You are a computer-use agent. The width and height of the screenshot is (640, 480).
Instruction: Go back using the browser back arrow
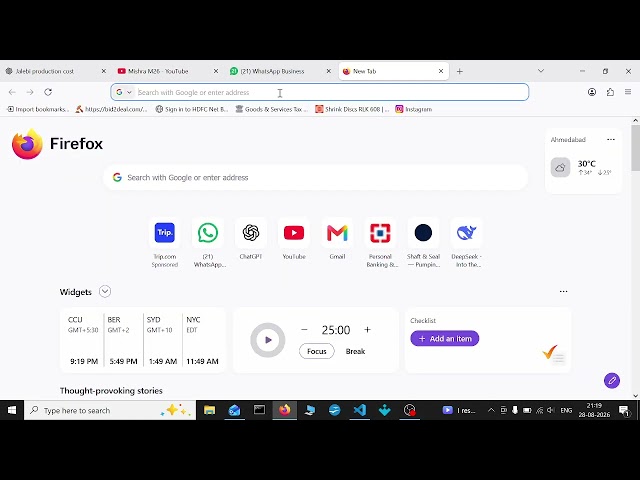coord(12,92)
